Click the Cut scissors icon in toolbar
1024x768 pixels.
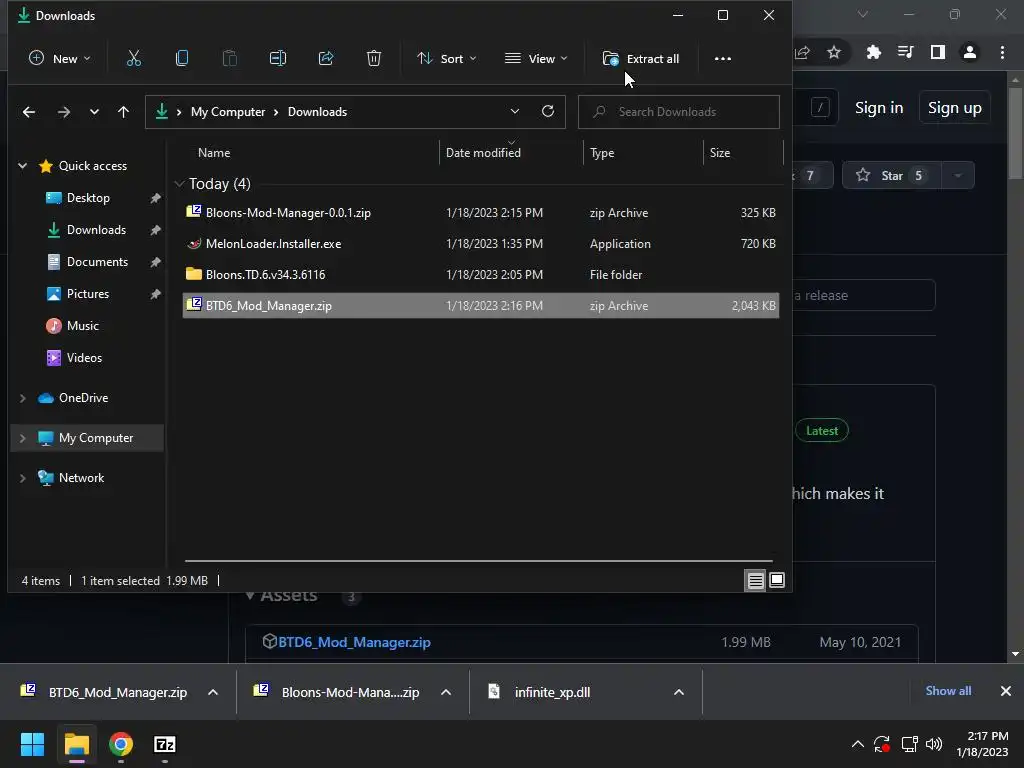pos(134,59)
